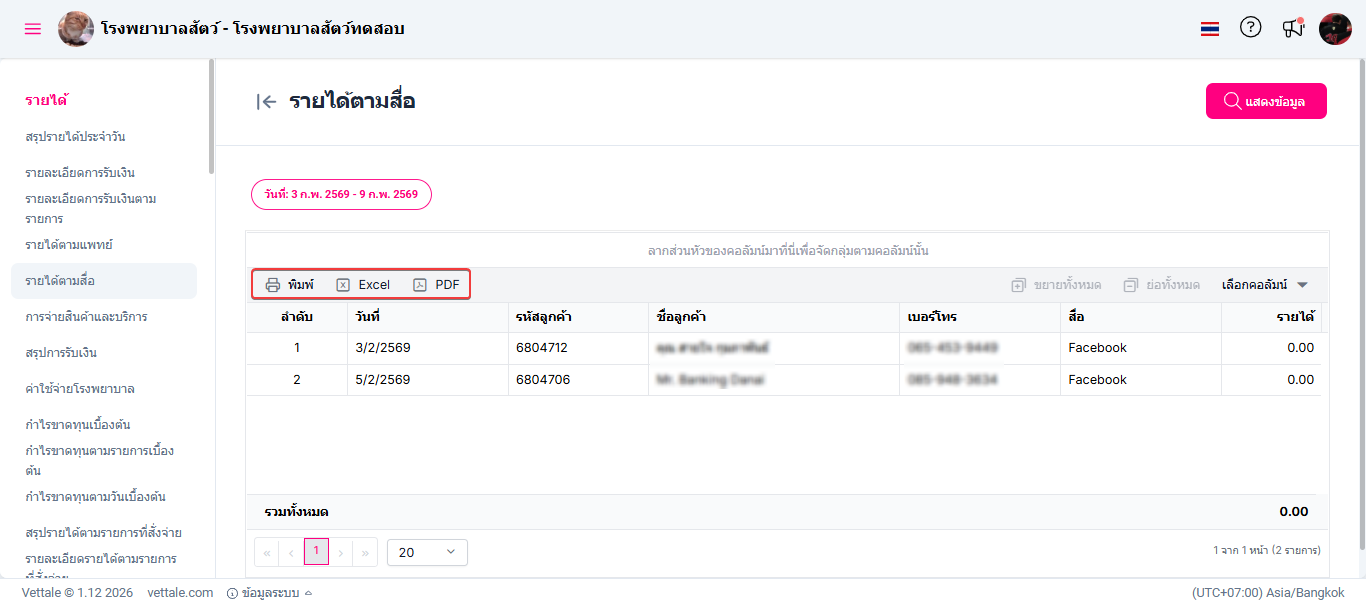This screenshot has width=1366, height=607.
Task: Open the help question mark icon
Action: (1250, 28)
